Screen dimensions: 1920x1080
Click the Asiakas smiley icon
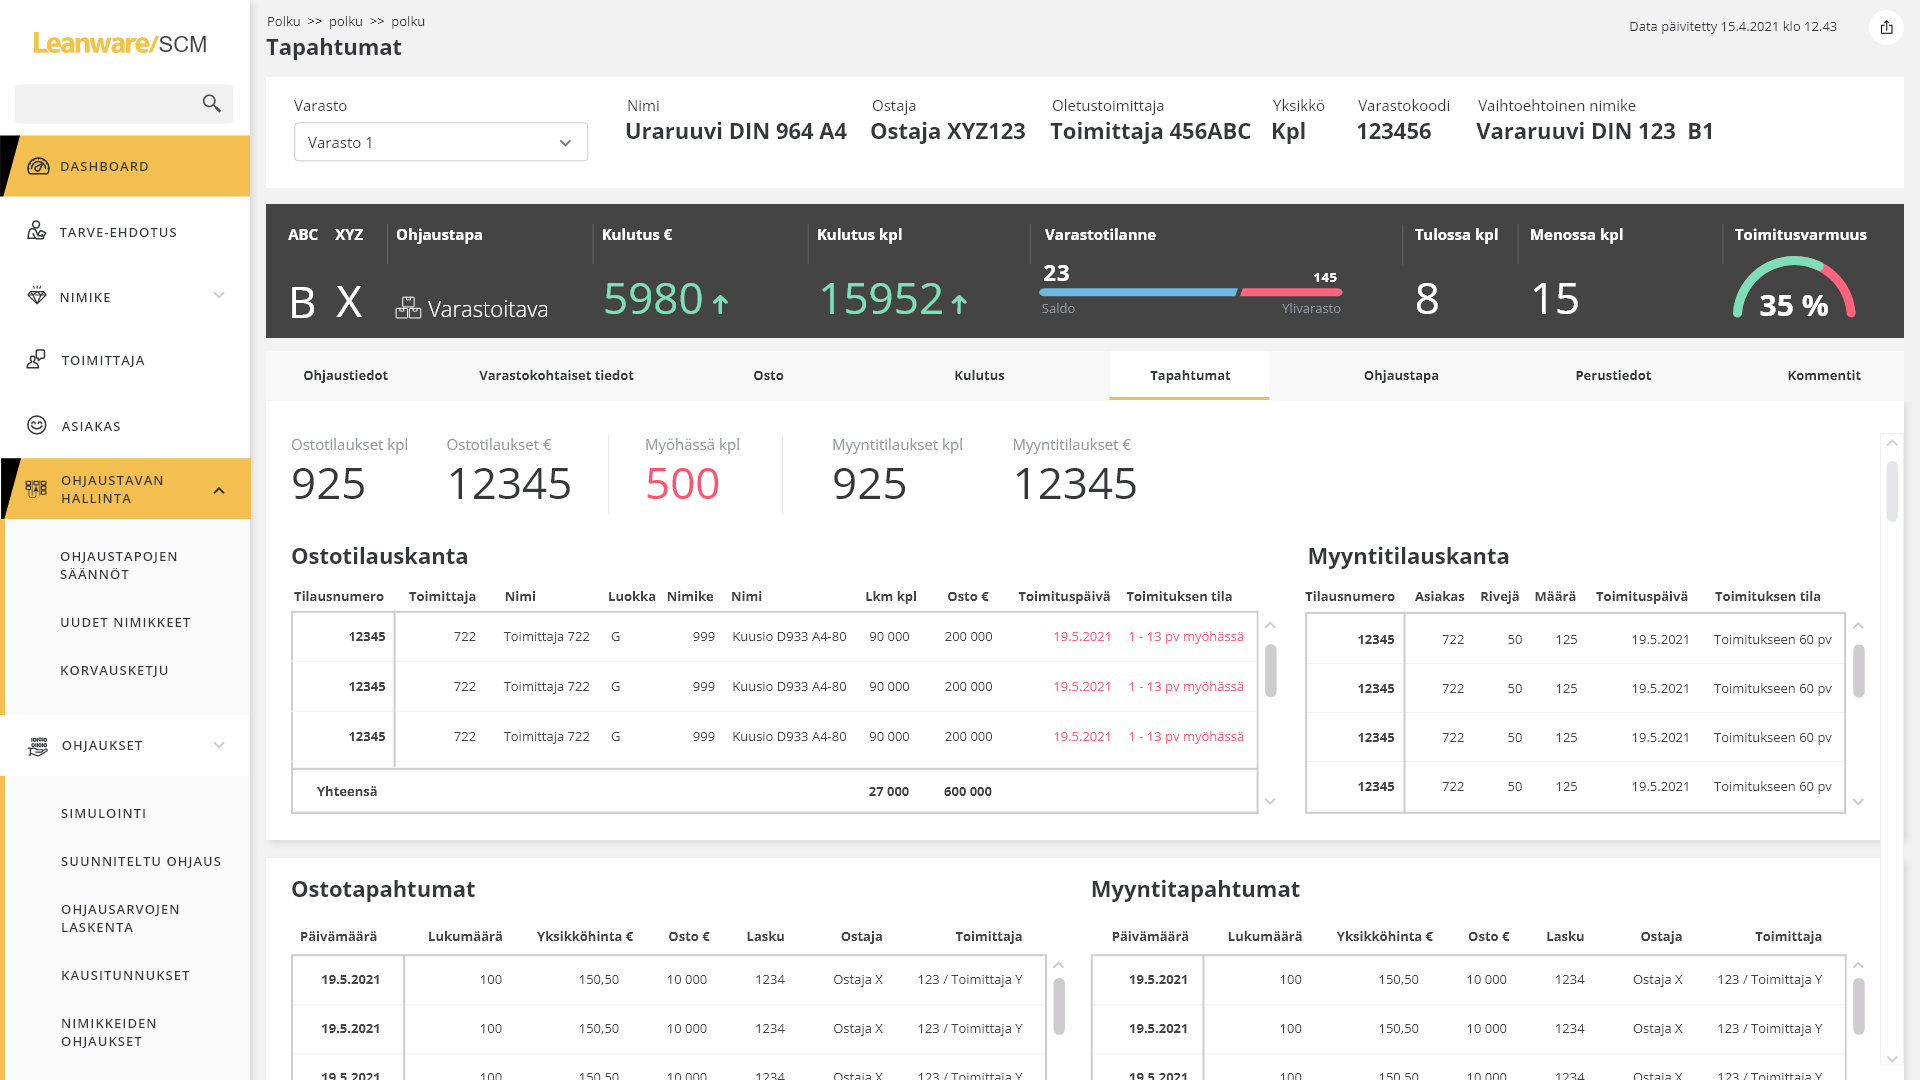(37, 425)
